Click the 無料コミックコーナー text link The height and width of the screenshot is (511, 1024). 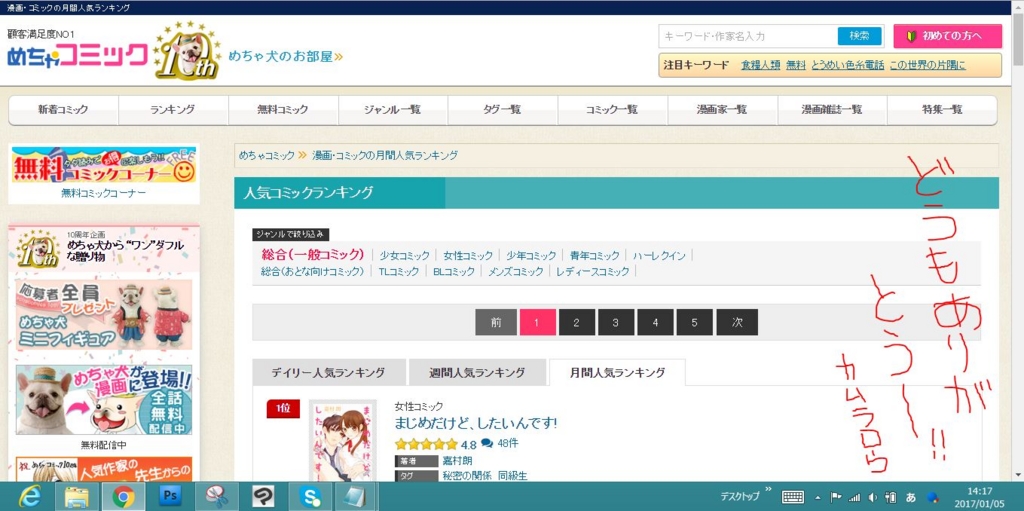(104, 193)
